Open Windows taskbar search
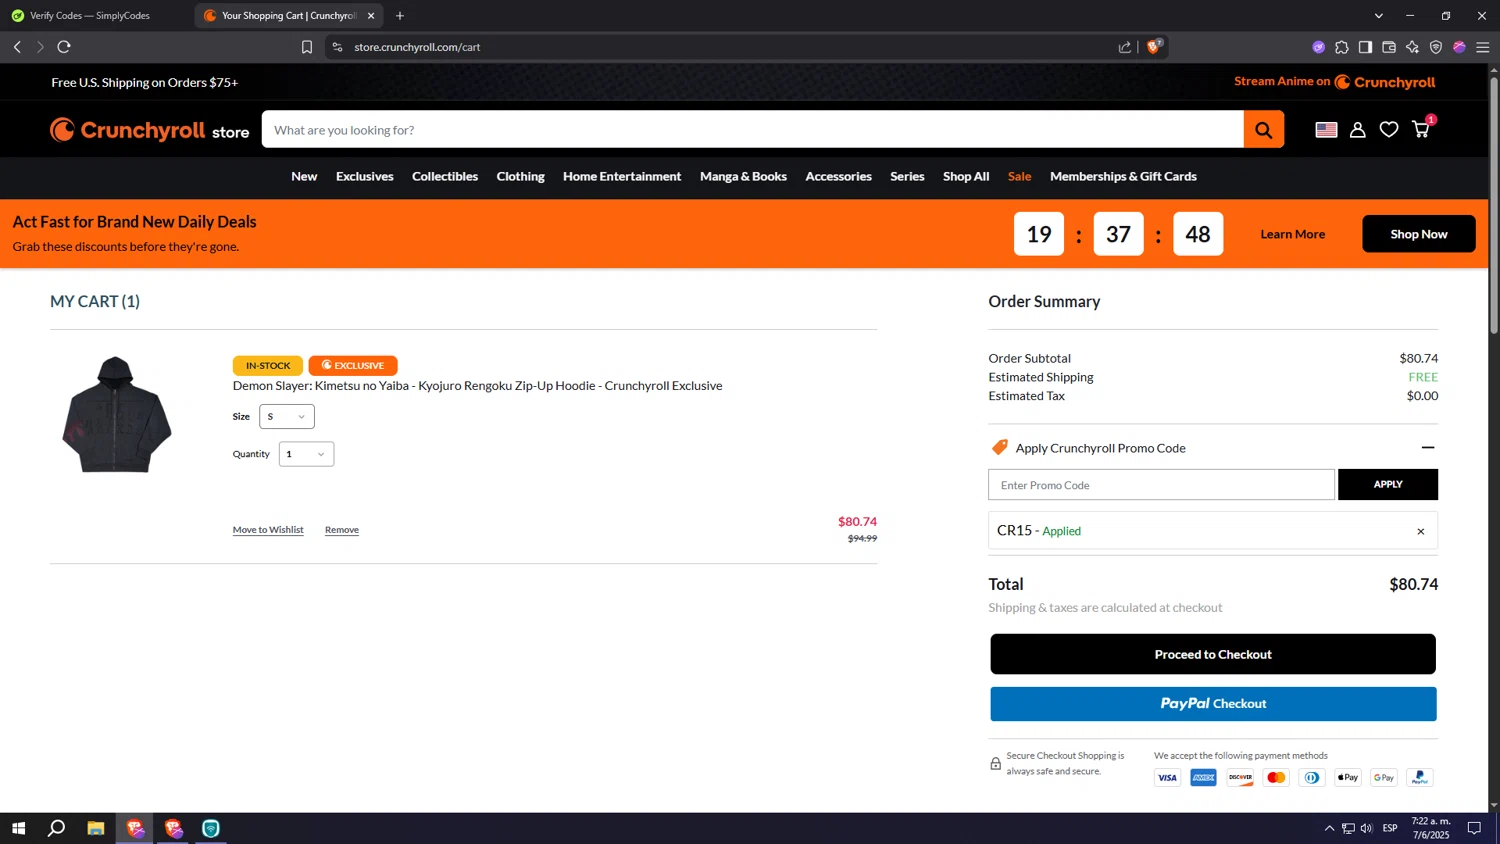 click(x=57, y=828)
